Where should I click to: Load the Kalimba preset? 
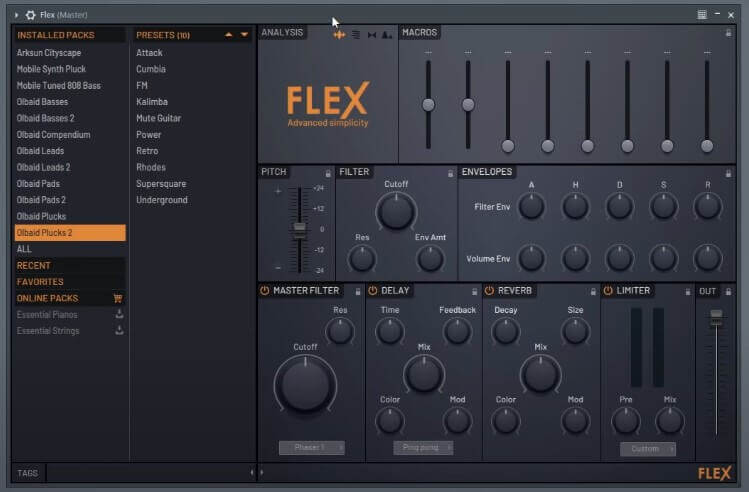tap(152, 102)
